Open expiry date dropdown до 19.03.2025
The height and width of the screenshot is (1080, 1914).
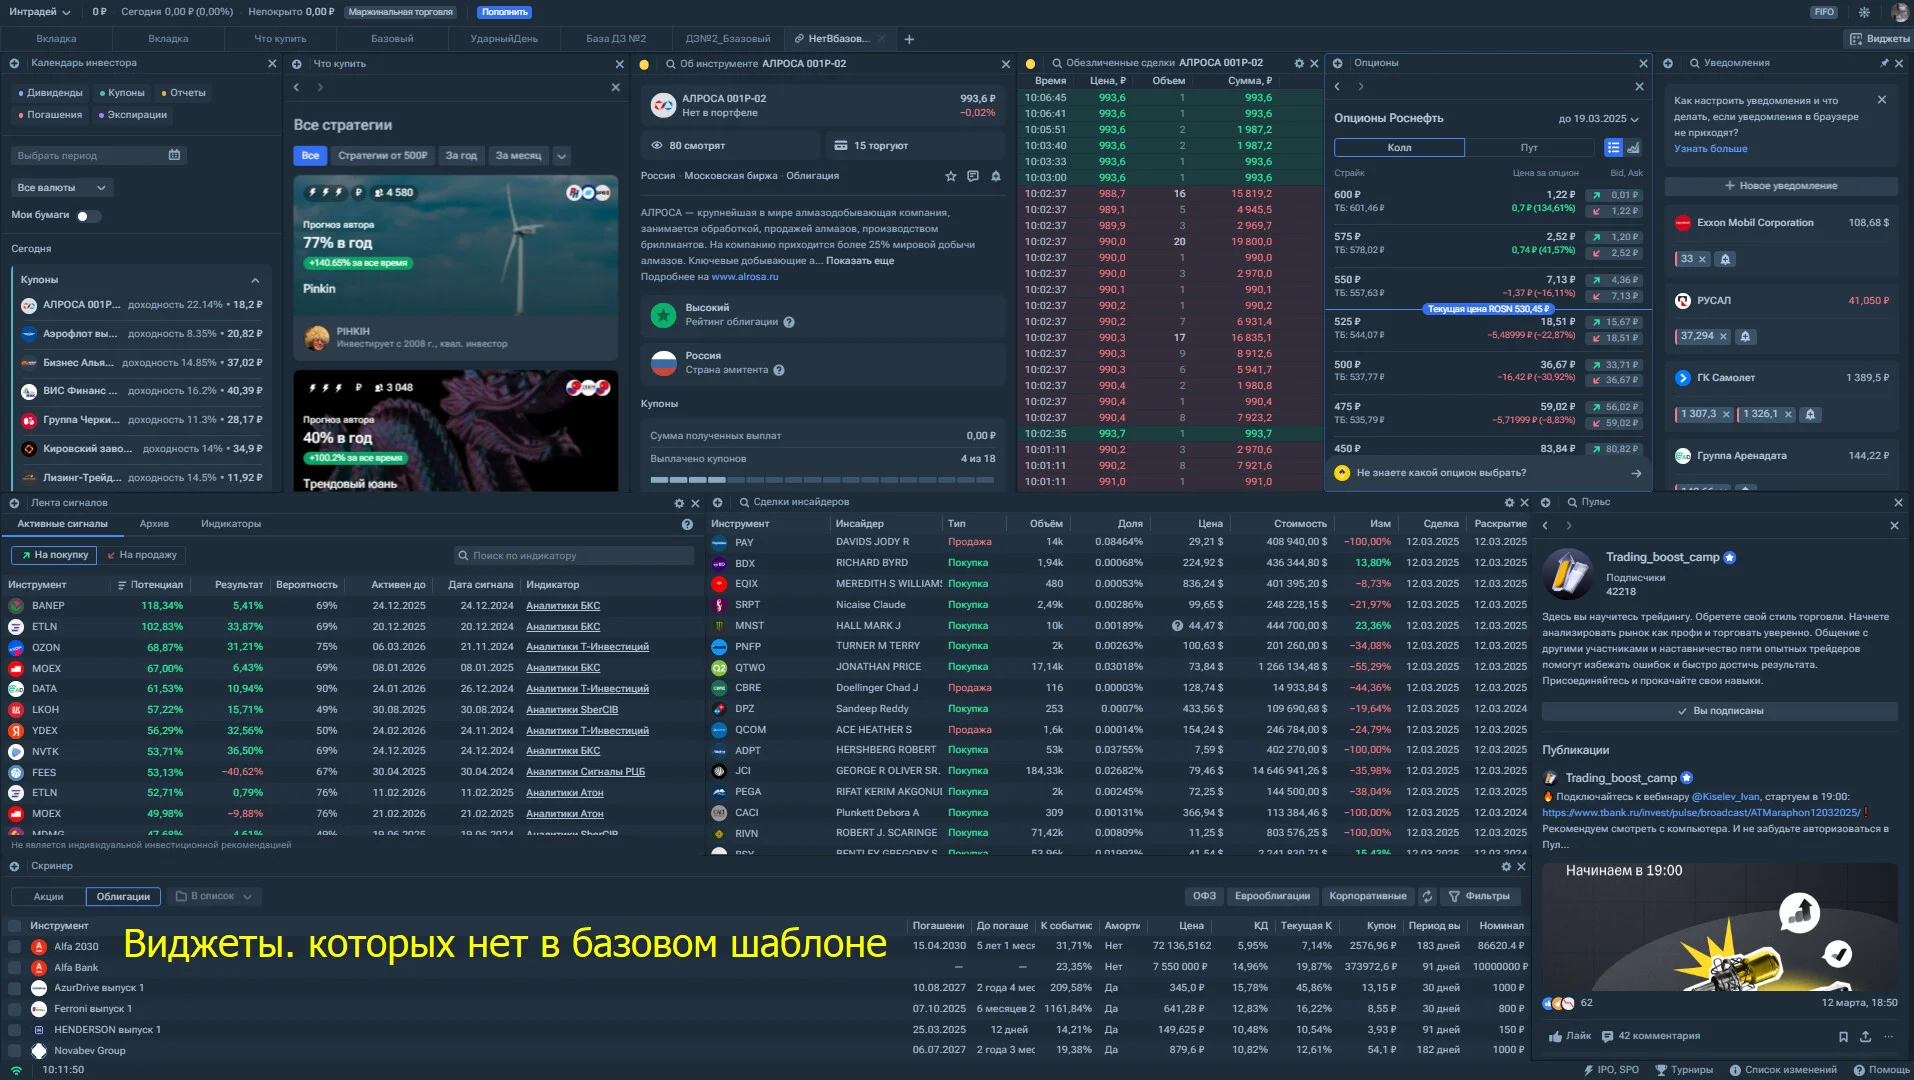pyautogui.click(x=1598, y=119)
